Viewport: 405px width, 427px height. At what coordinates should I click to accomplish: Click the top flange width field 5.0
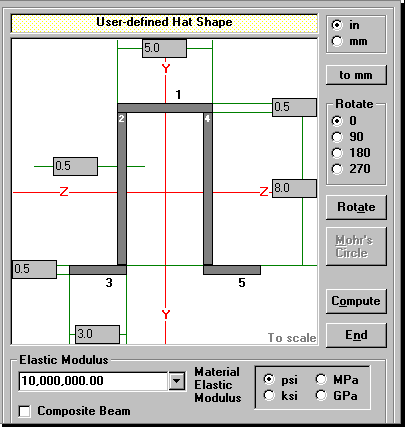164,48
